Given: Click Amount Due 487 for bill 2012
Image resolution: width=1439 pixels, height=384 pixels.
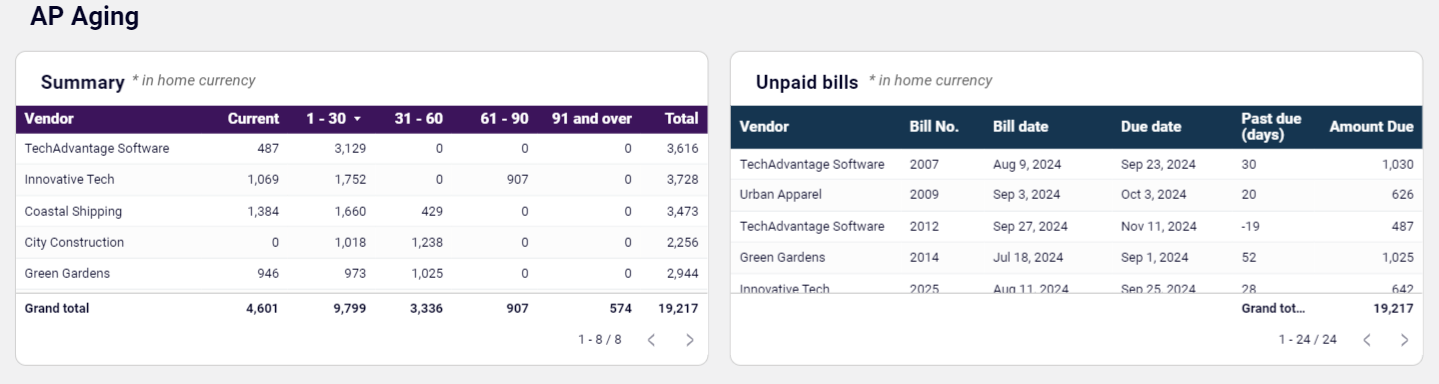Looking at the screenshot, I should (1403, 226).
